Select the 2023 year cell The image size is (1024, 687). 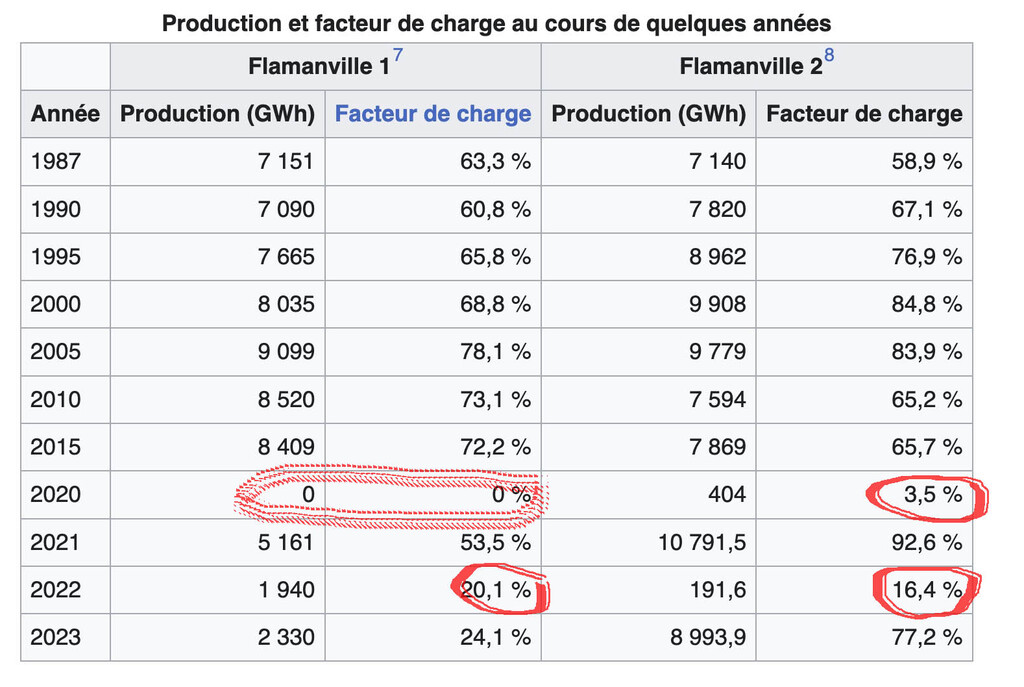[x=65, y=637]
